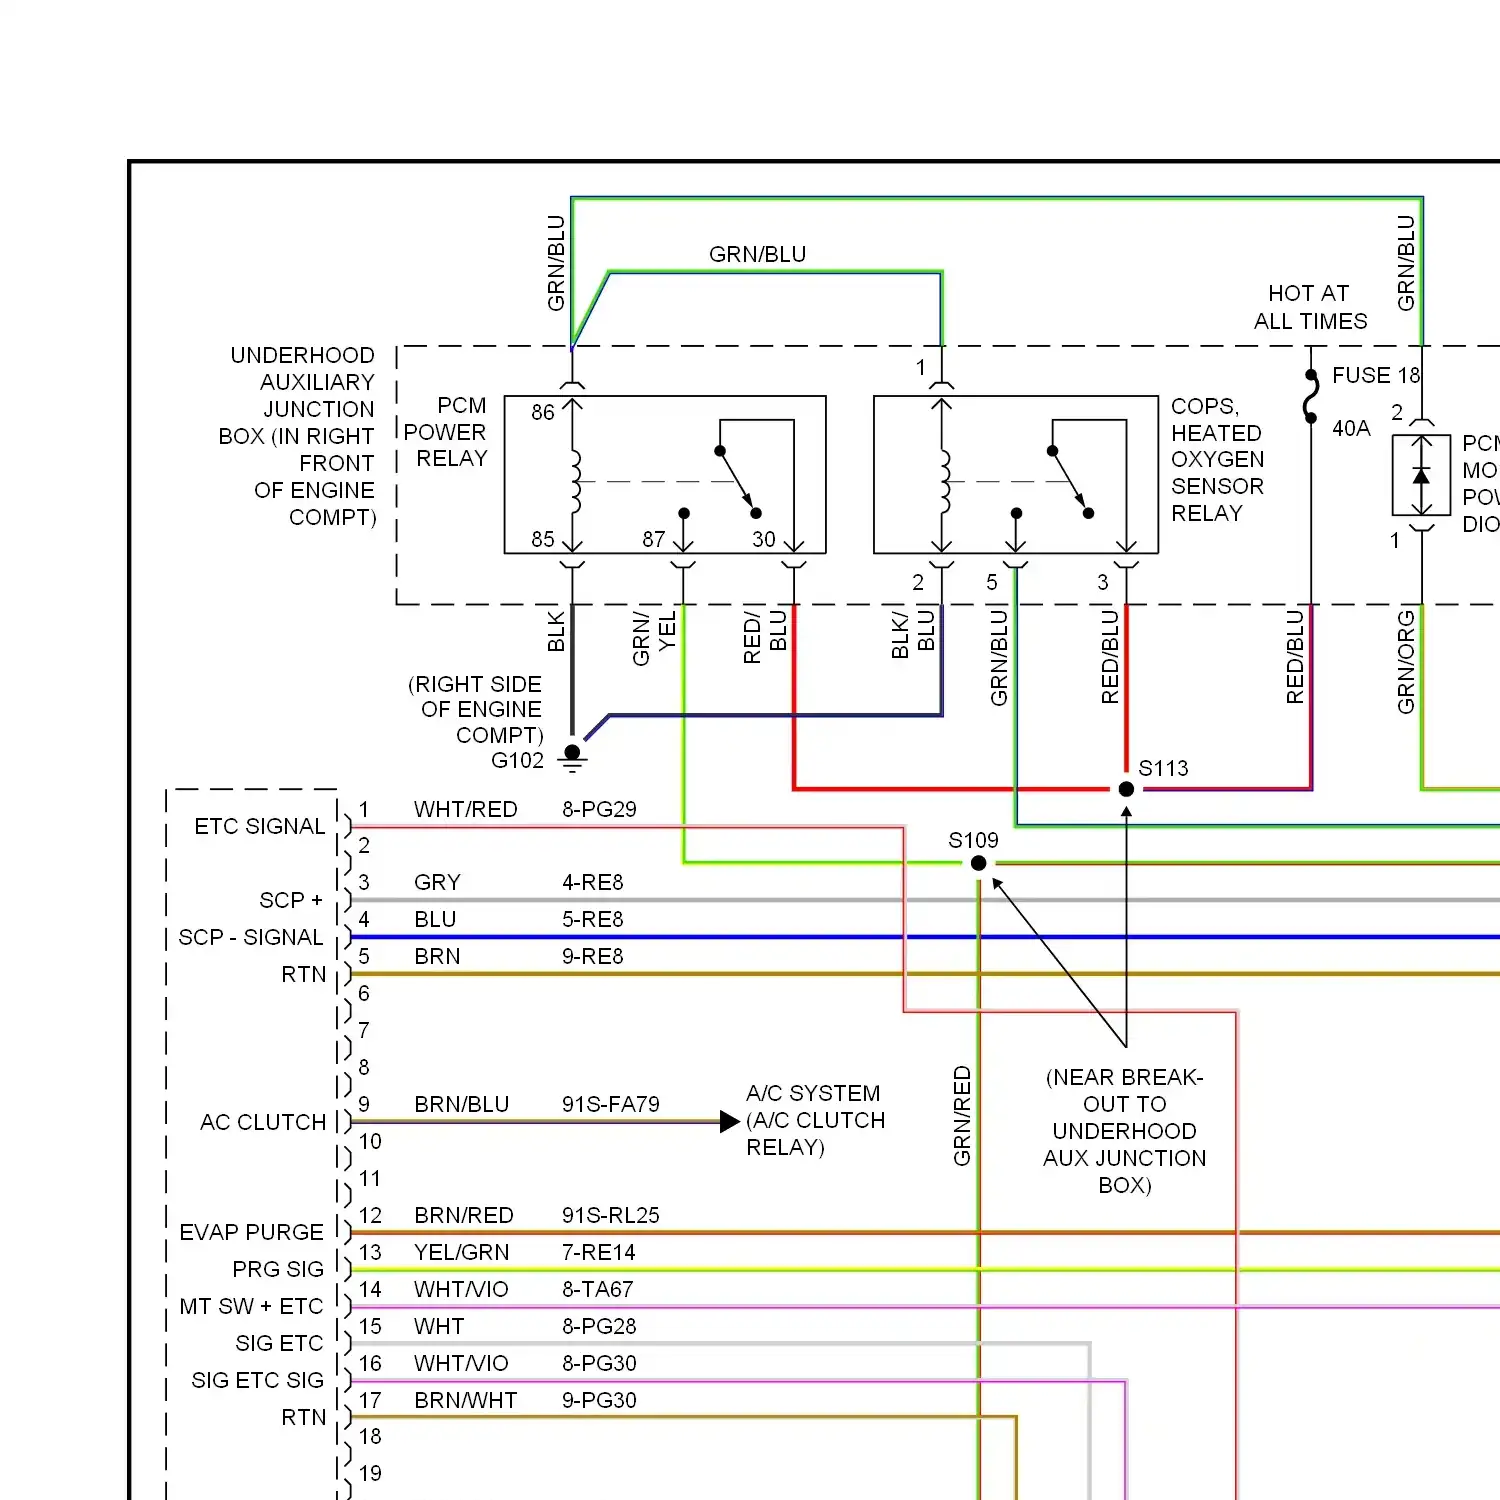Click circuit code 8-PG28
The width and height of the screenshot is (1500, 1500).
pyautogui.click(x=599, y=1326)
